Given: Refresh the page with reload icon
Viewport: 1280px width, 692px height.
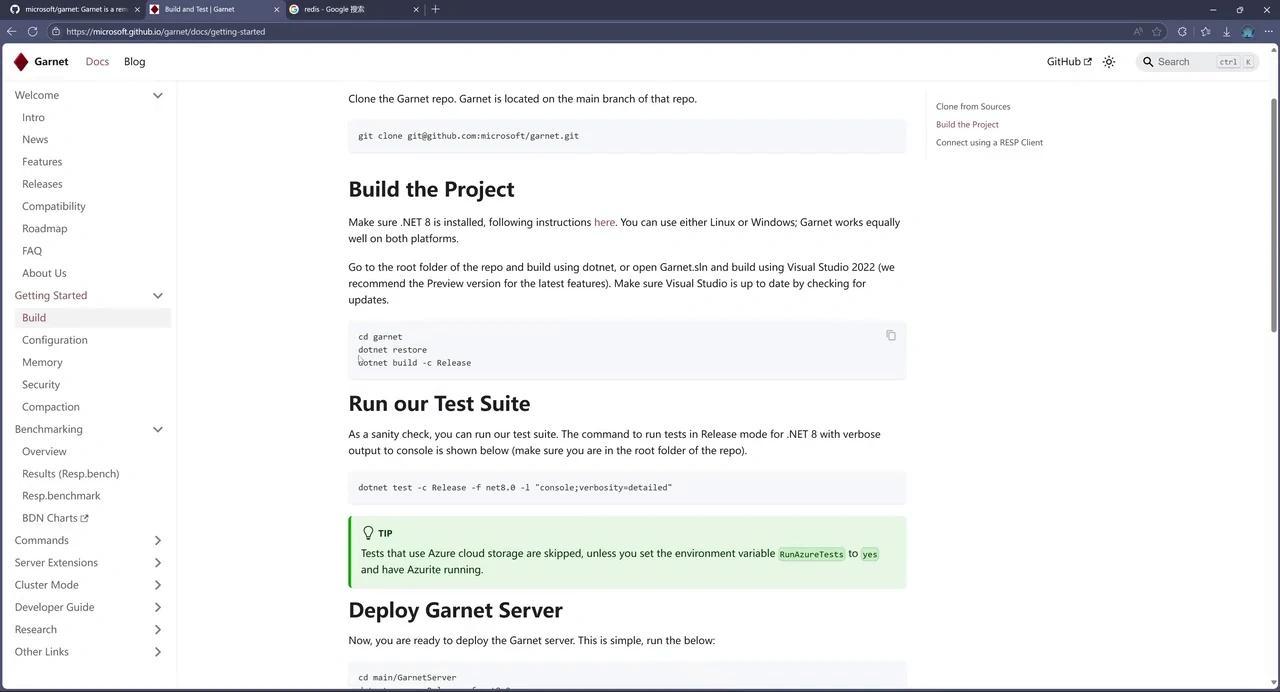Looking at the screenshot, I should click(32, 32).
